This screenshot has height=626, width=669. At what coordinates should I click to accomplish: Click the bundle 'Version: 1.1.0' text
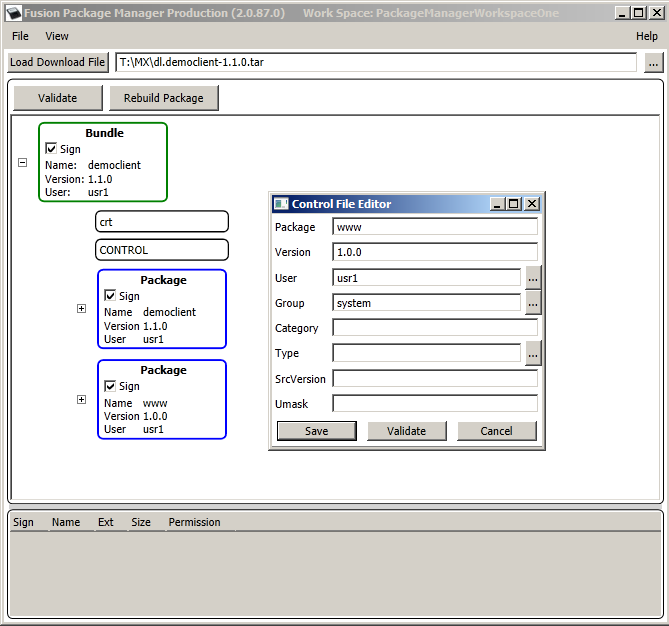[79, 179]
